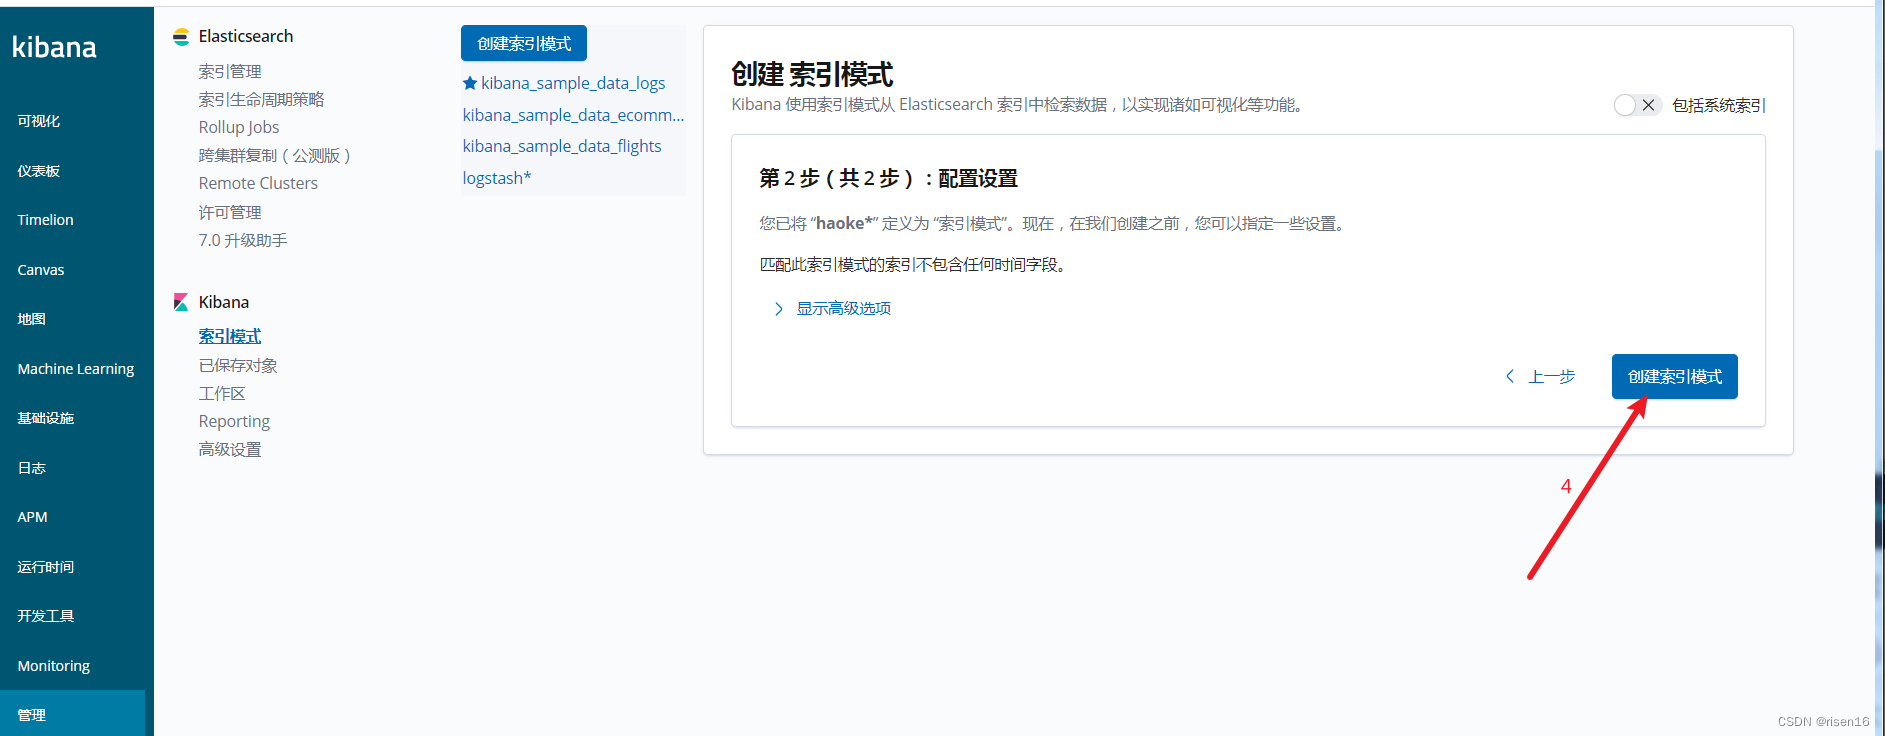Open 地图 in sidebar
Screen dimensions: 1885x736
click(31, 319)
